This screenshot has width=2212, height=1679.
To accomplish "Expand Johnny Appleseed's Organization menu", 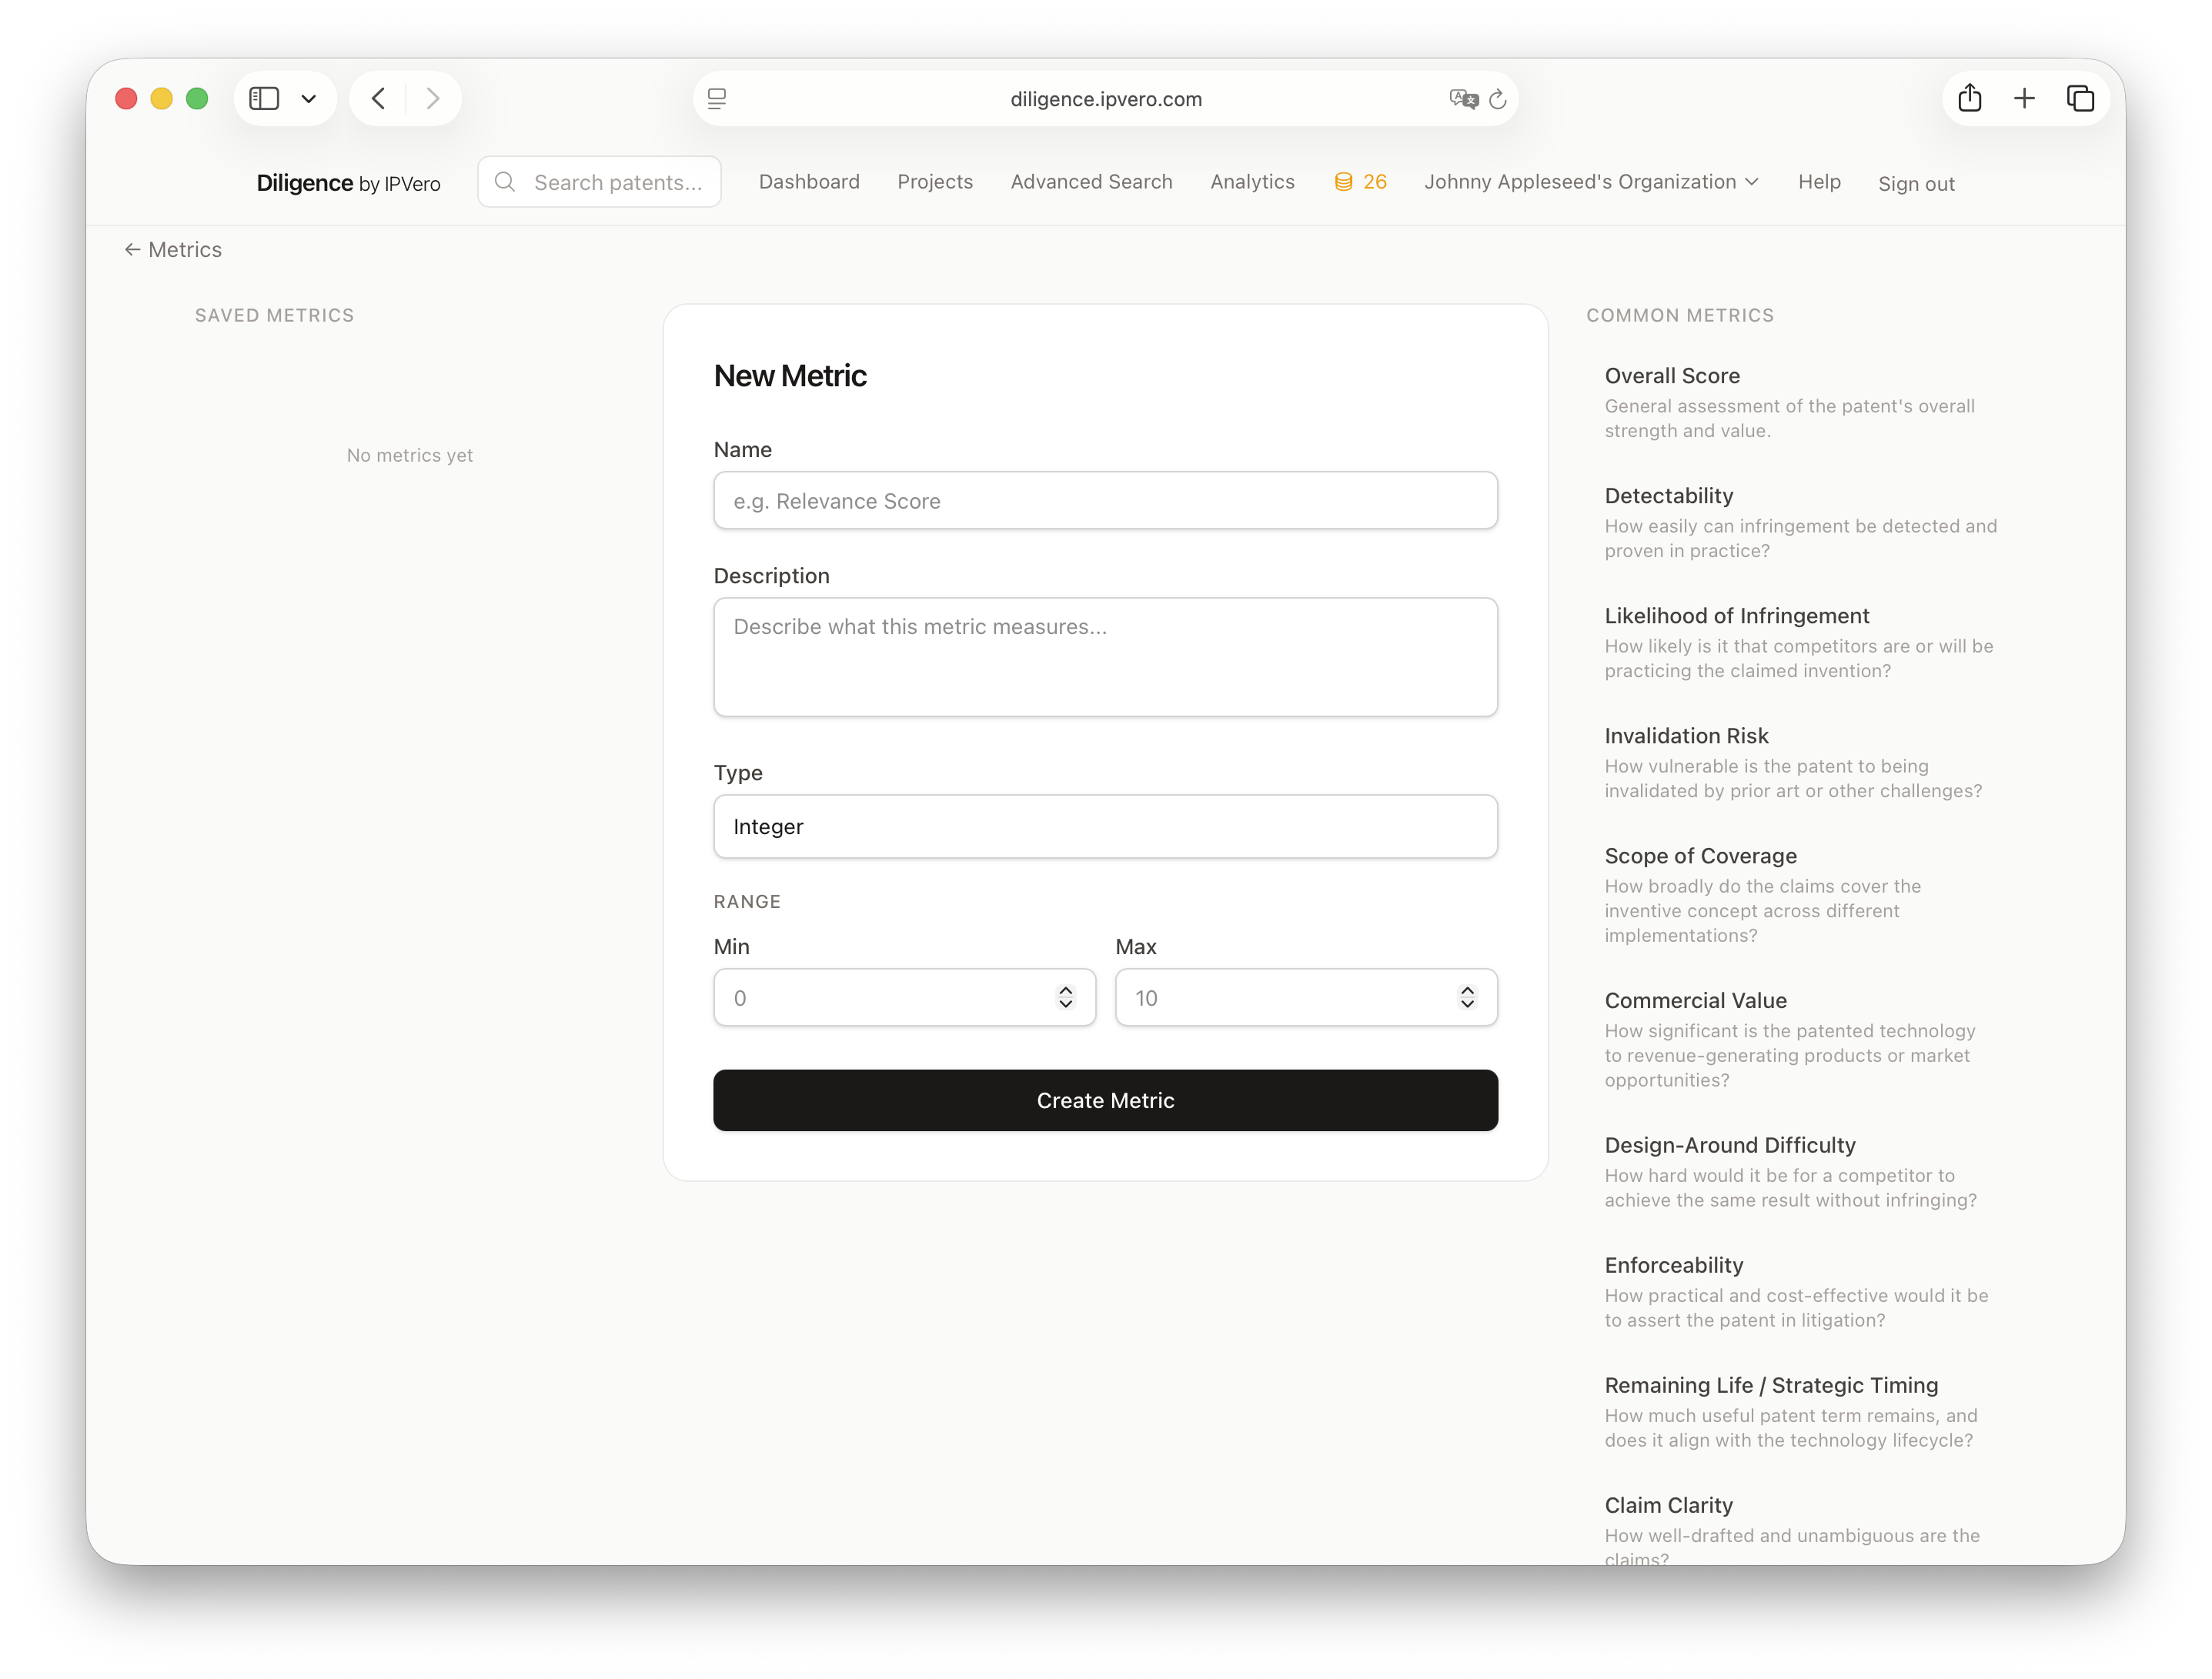I will [1591, 182].
